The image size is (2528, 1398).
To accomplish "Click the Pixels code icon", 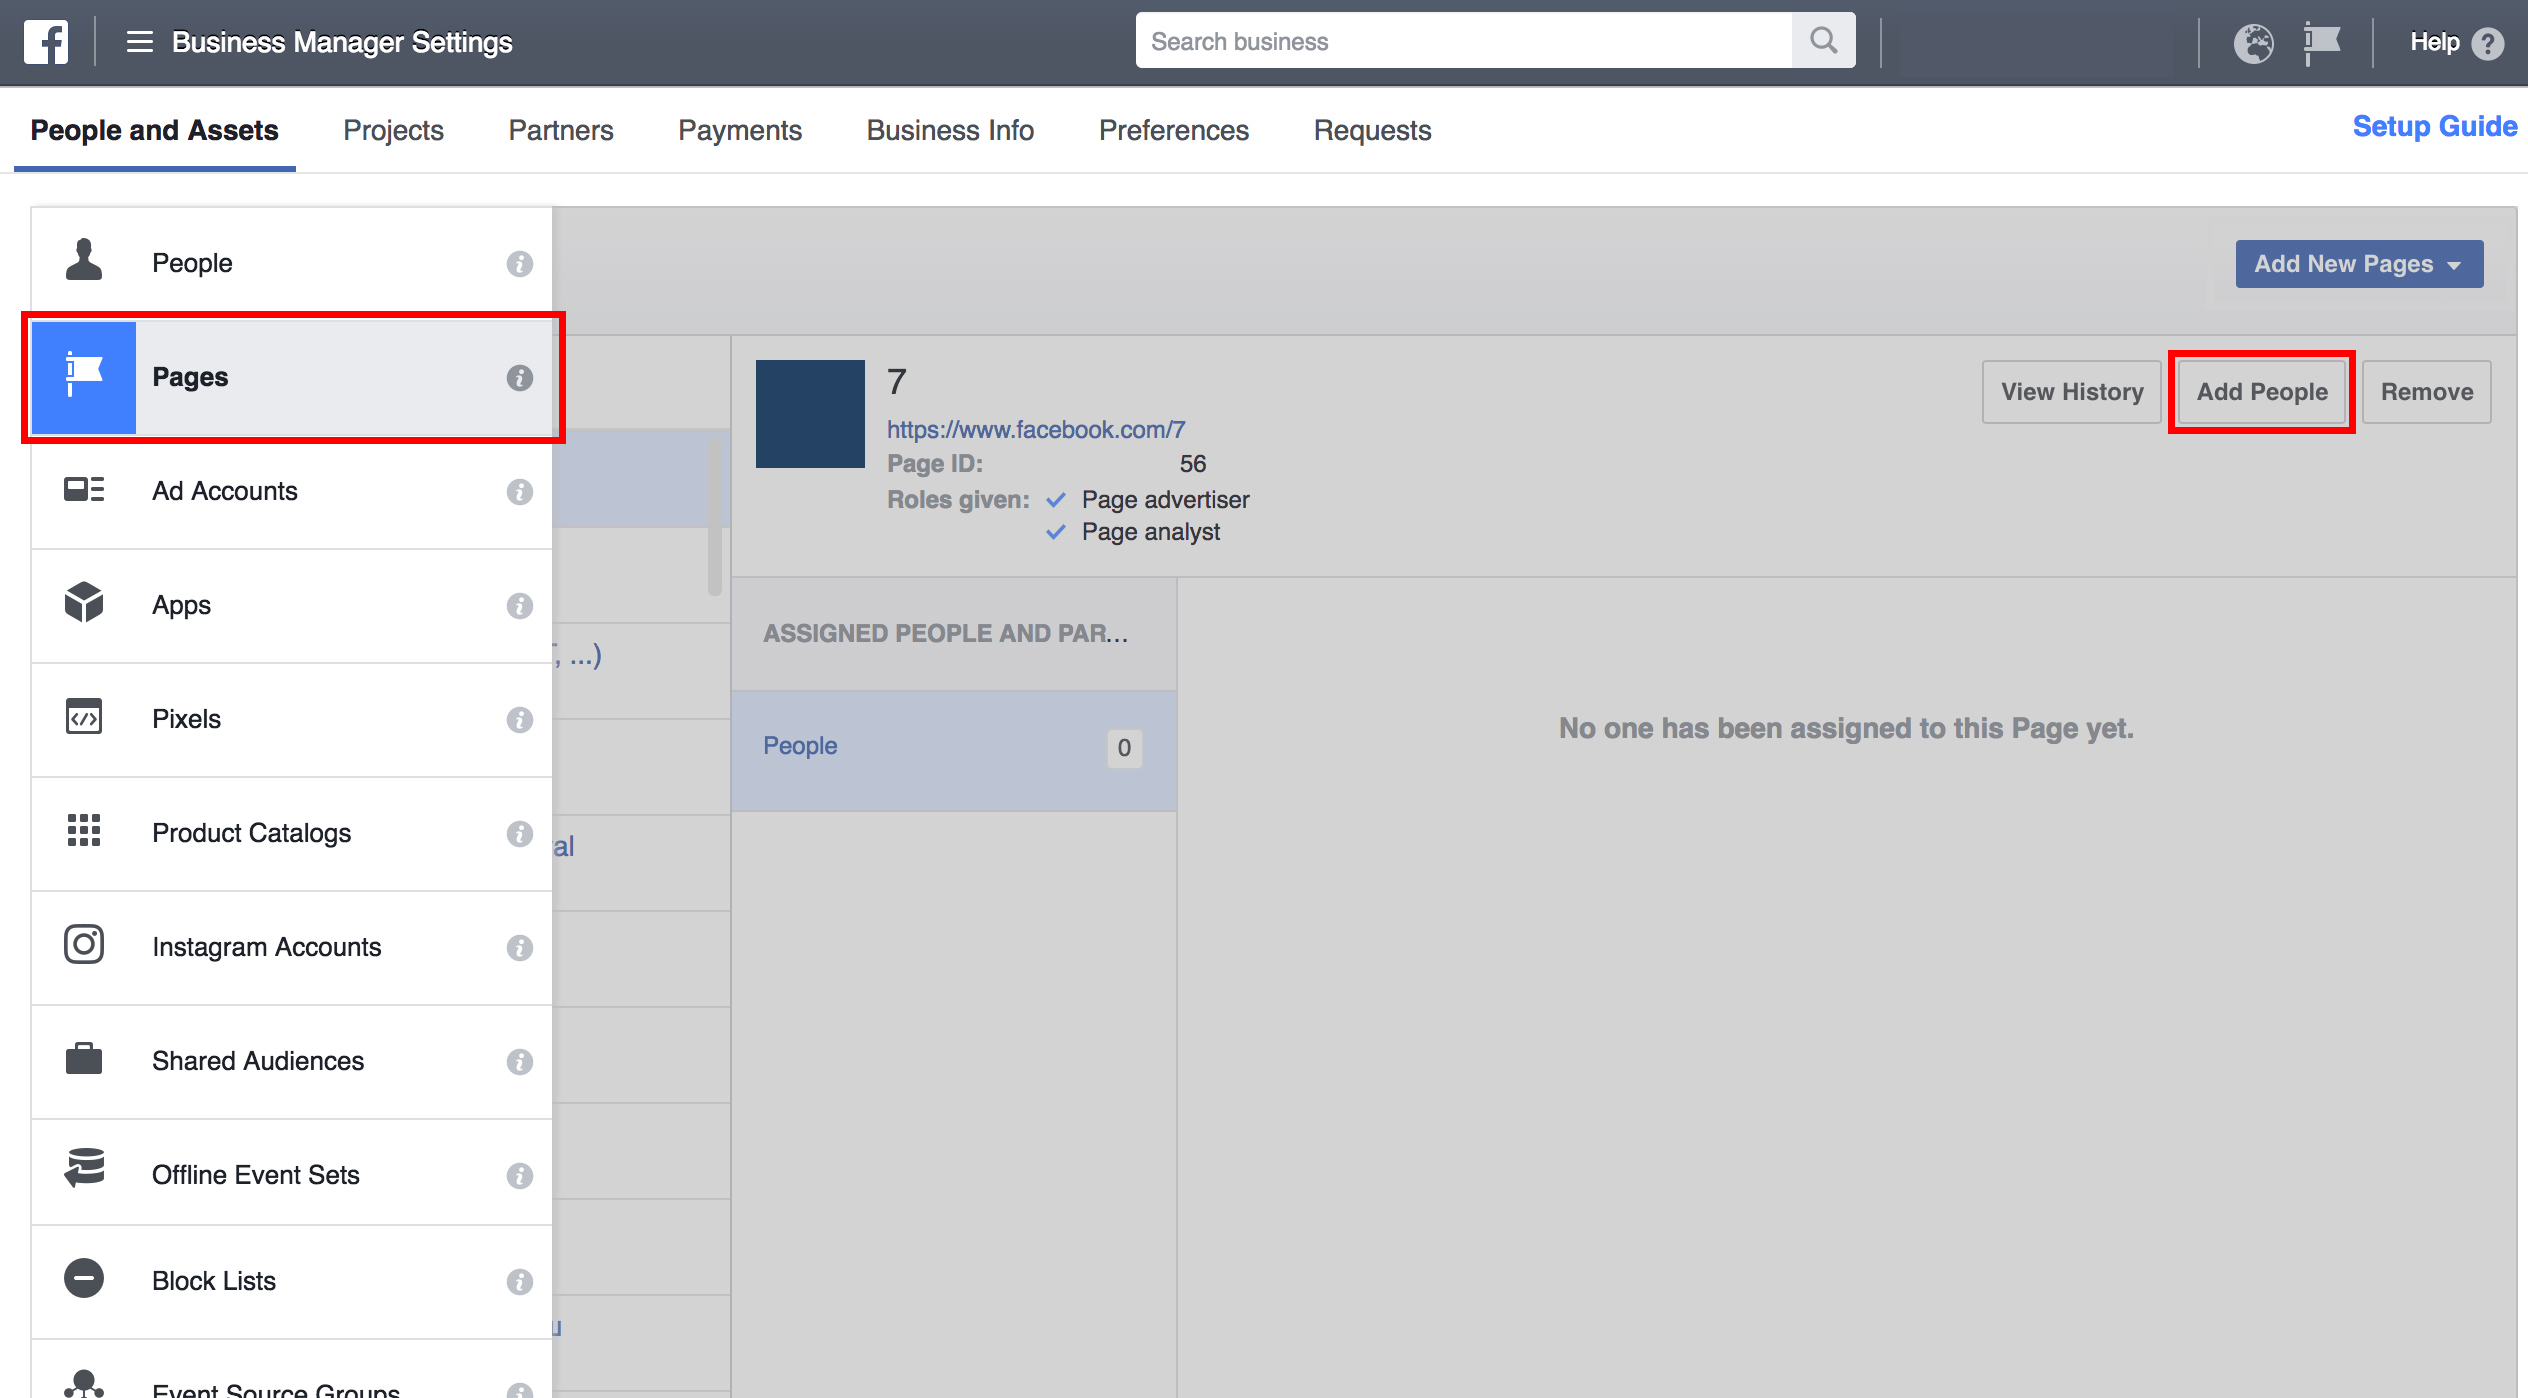I will pos(84,717).
